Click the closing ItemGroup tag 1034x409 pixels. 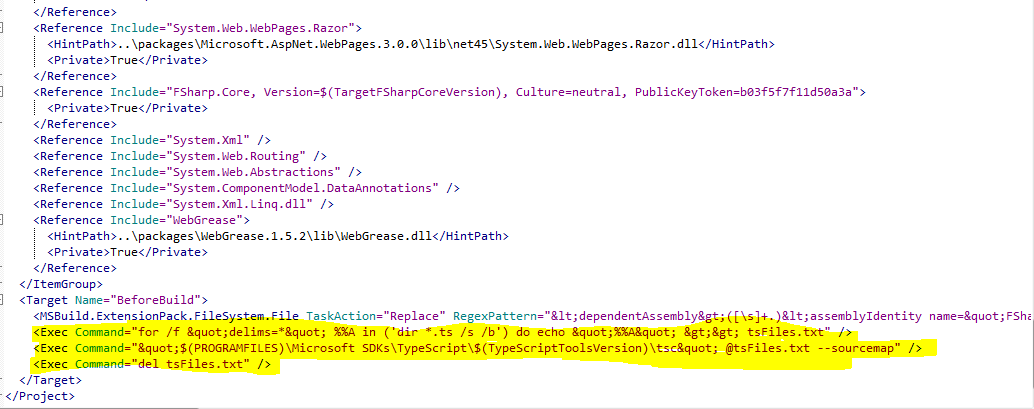tap(62, 284)
